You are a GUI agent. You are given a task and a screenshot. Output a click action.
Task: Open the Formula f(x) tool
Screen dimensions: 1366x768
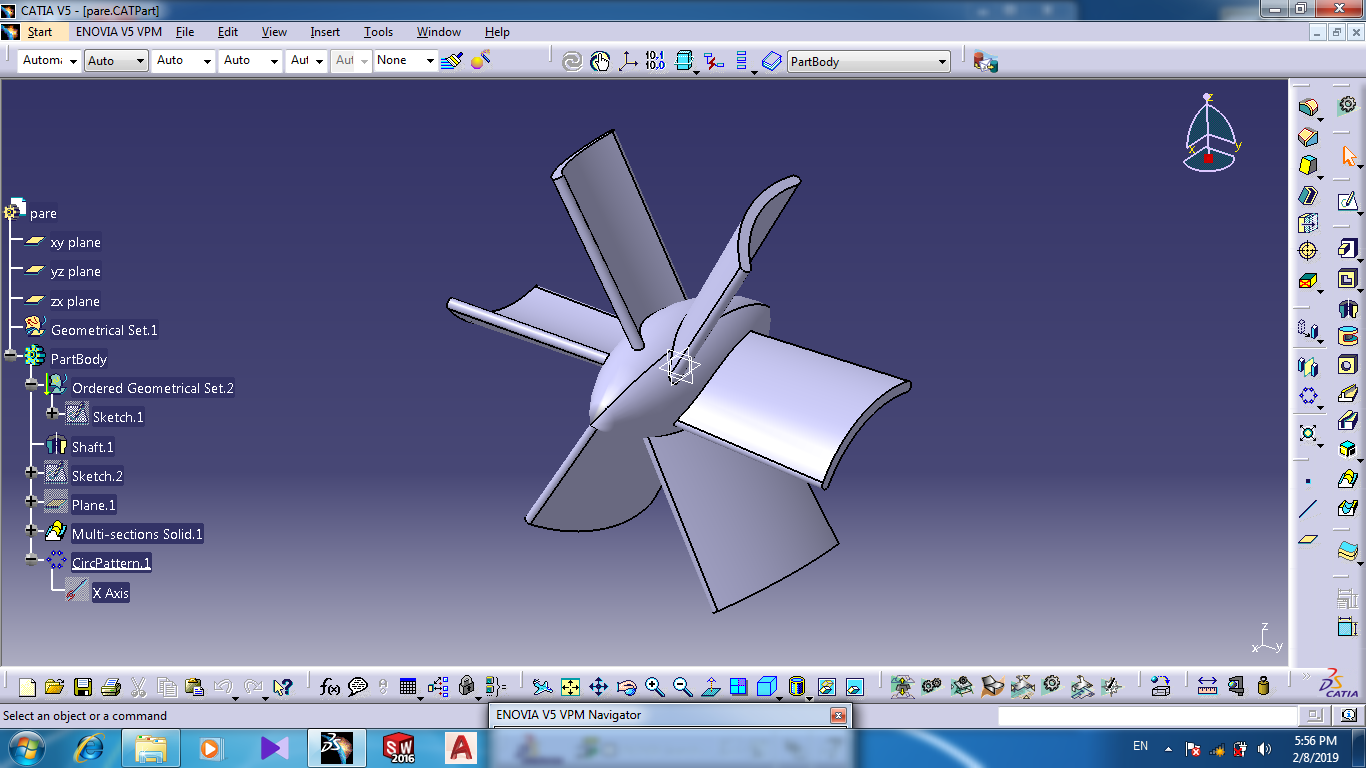[x=329, y=687]
